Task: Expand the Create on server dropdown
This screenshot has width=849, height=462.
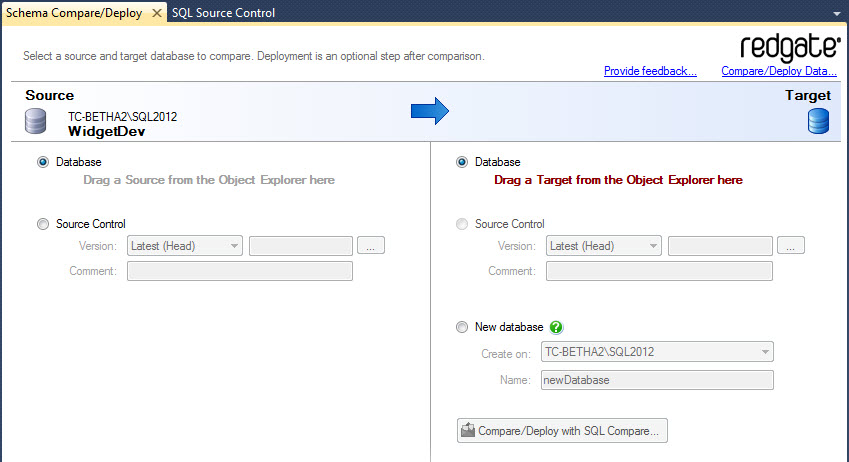Action: pos(657,352)
